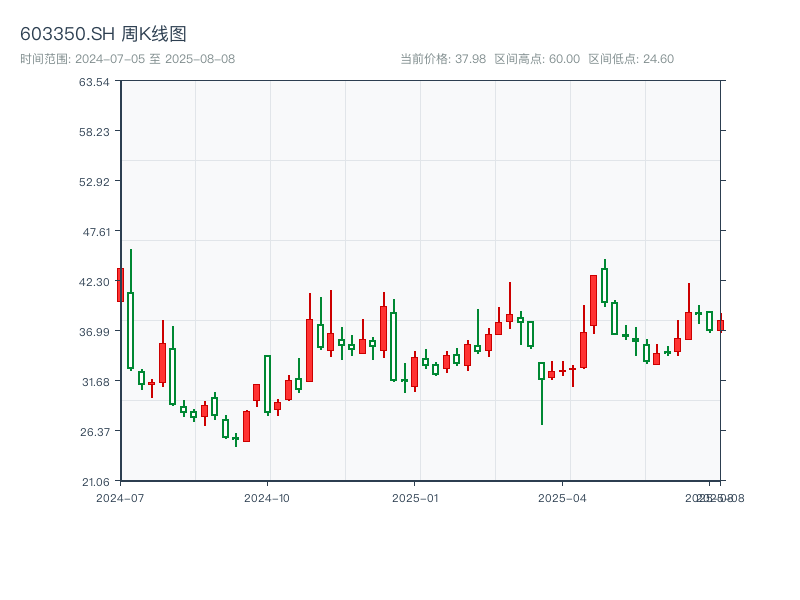This screenshot has width=800, height=600.
Task: Select the 36.99 y-axis price label
Action: [93, 331]
